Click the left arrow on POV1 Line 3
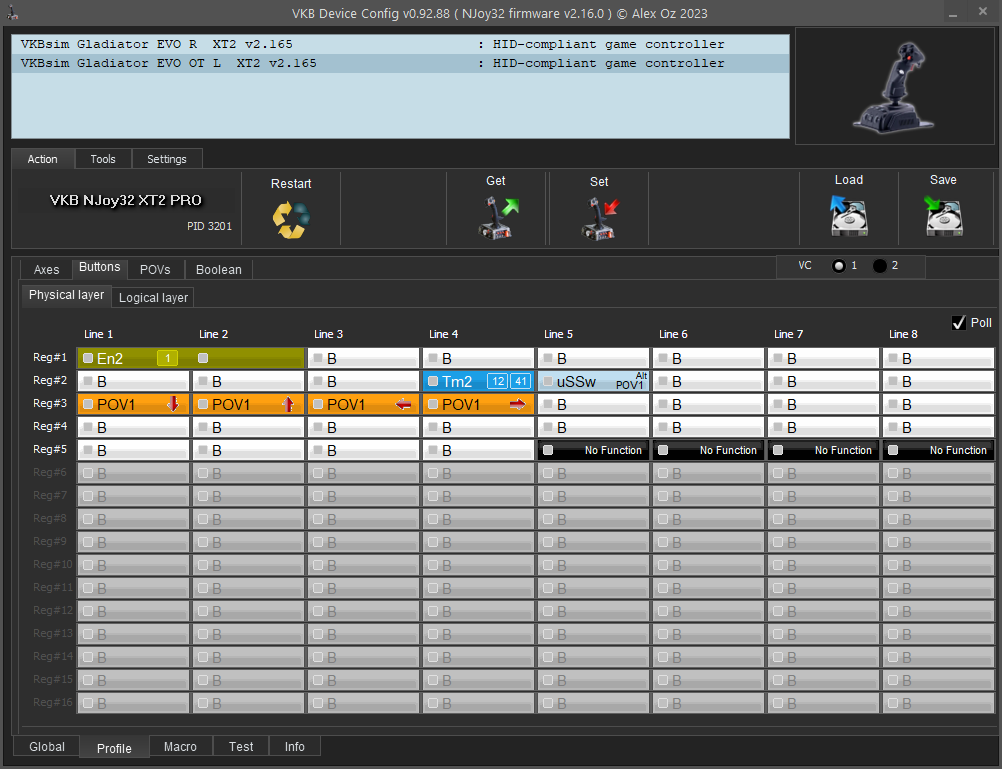 click(403, 404)
